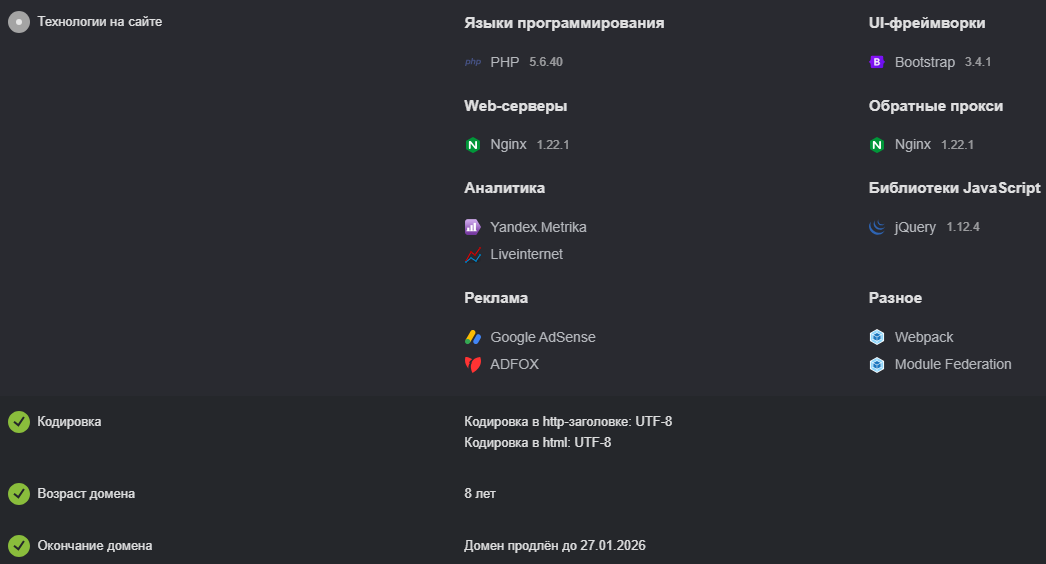Click the PHP logo icon
This screenshot has height=564, width=1046.
[472, 62]
